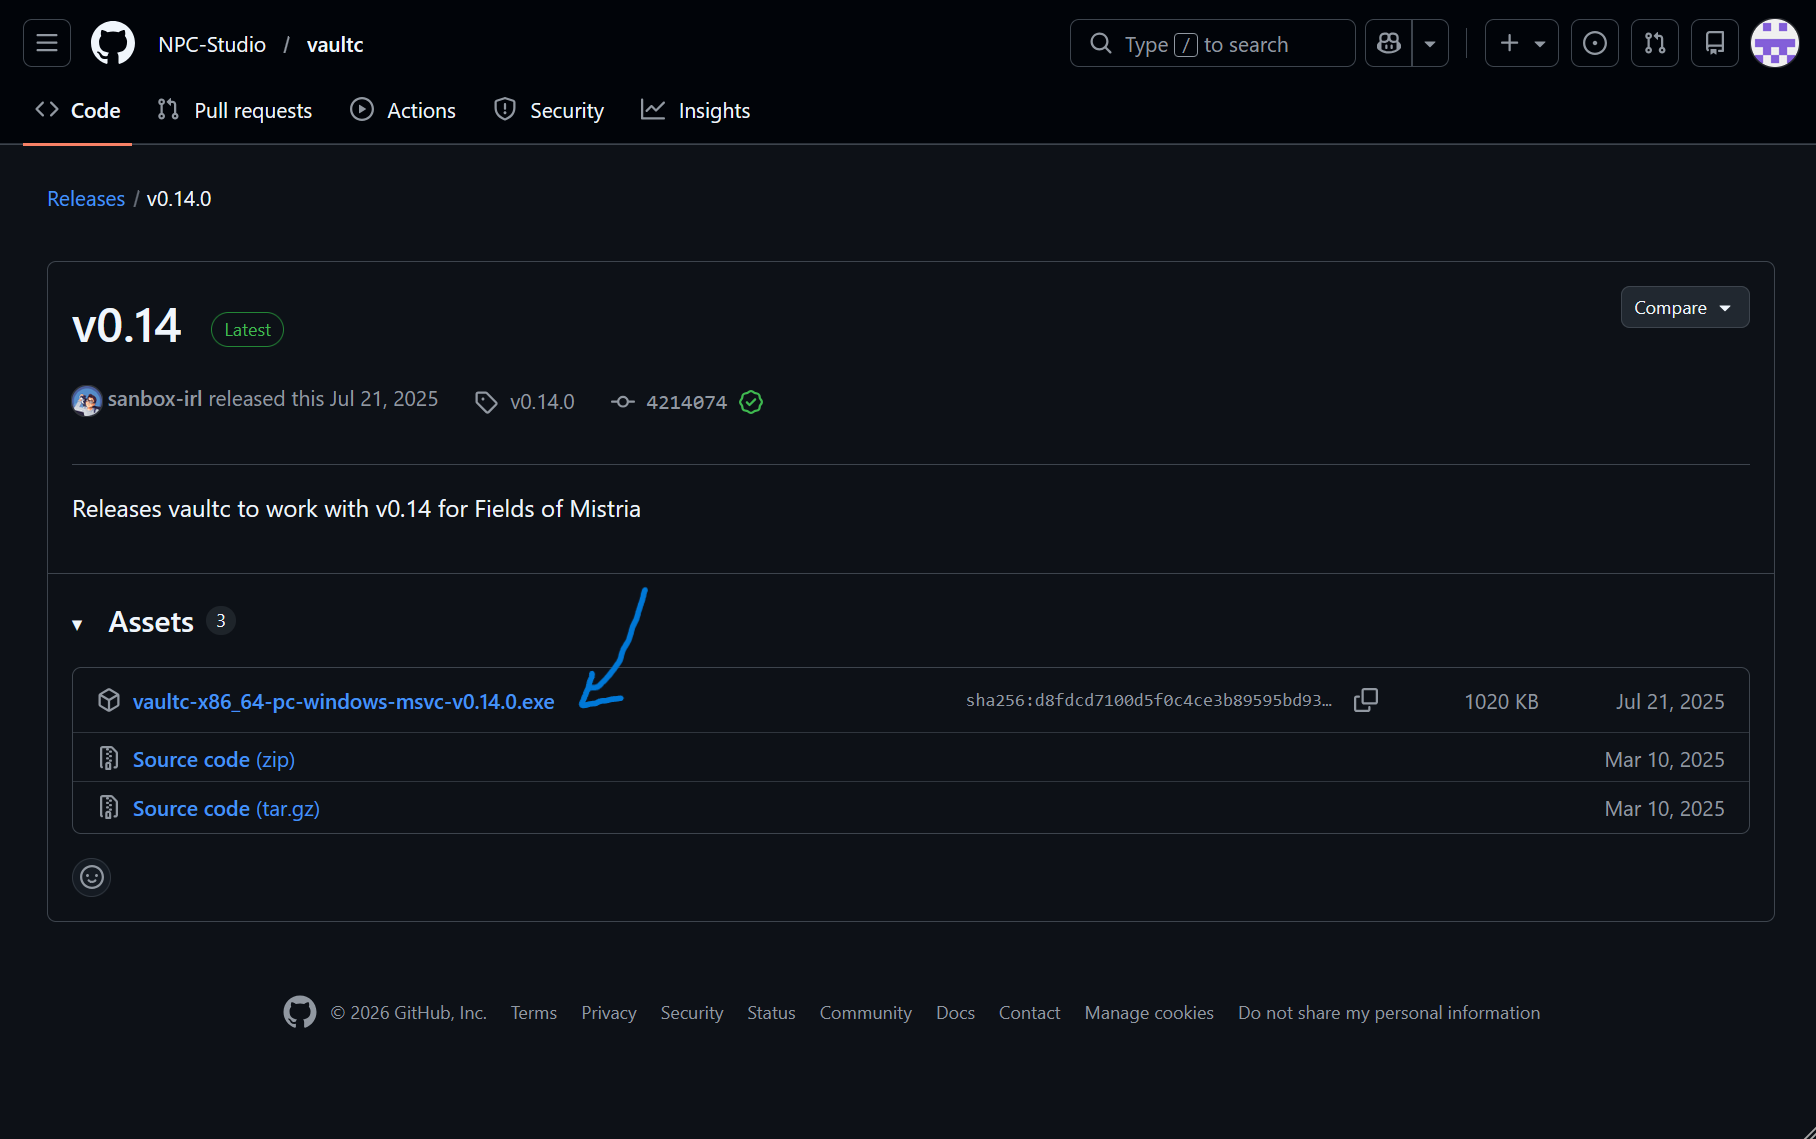Open the Copilot chat icon
Image resolution: width=1816 pixels, height=1139 pixels.
(1389, 44)
